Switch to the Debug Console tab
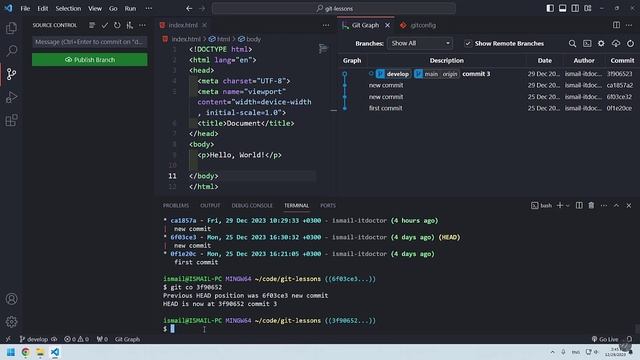 [252, 205]
